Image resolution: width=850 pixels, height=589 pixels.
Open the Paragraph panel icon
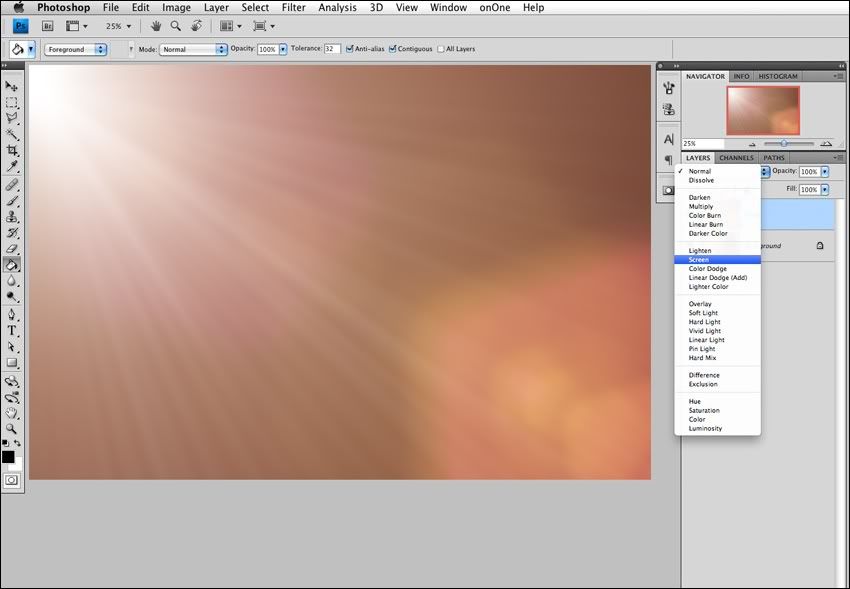(669, 160)
